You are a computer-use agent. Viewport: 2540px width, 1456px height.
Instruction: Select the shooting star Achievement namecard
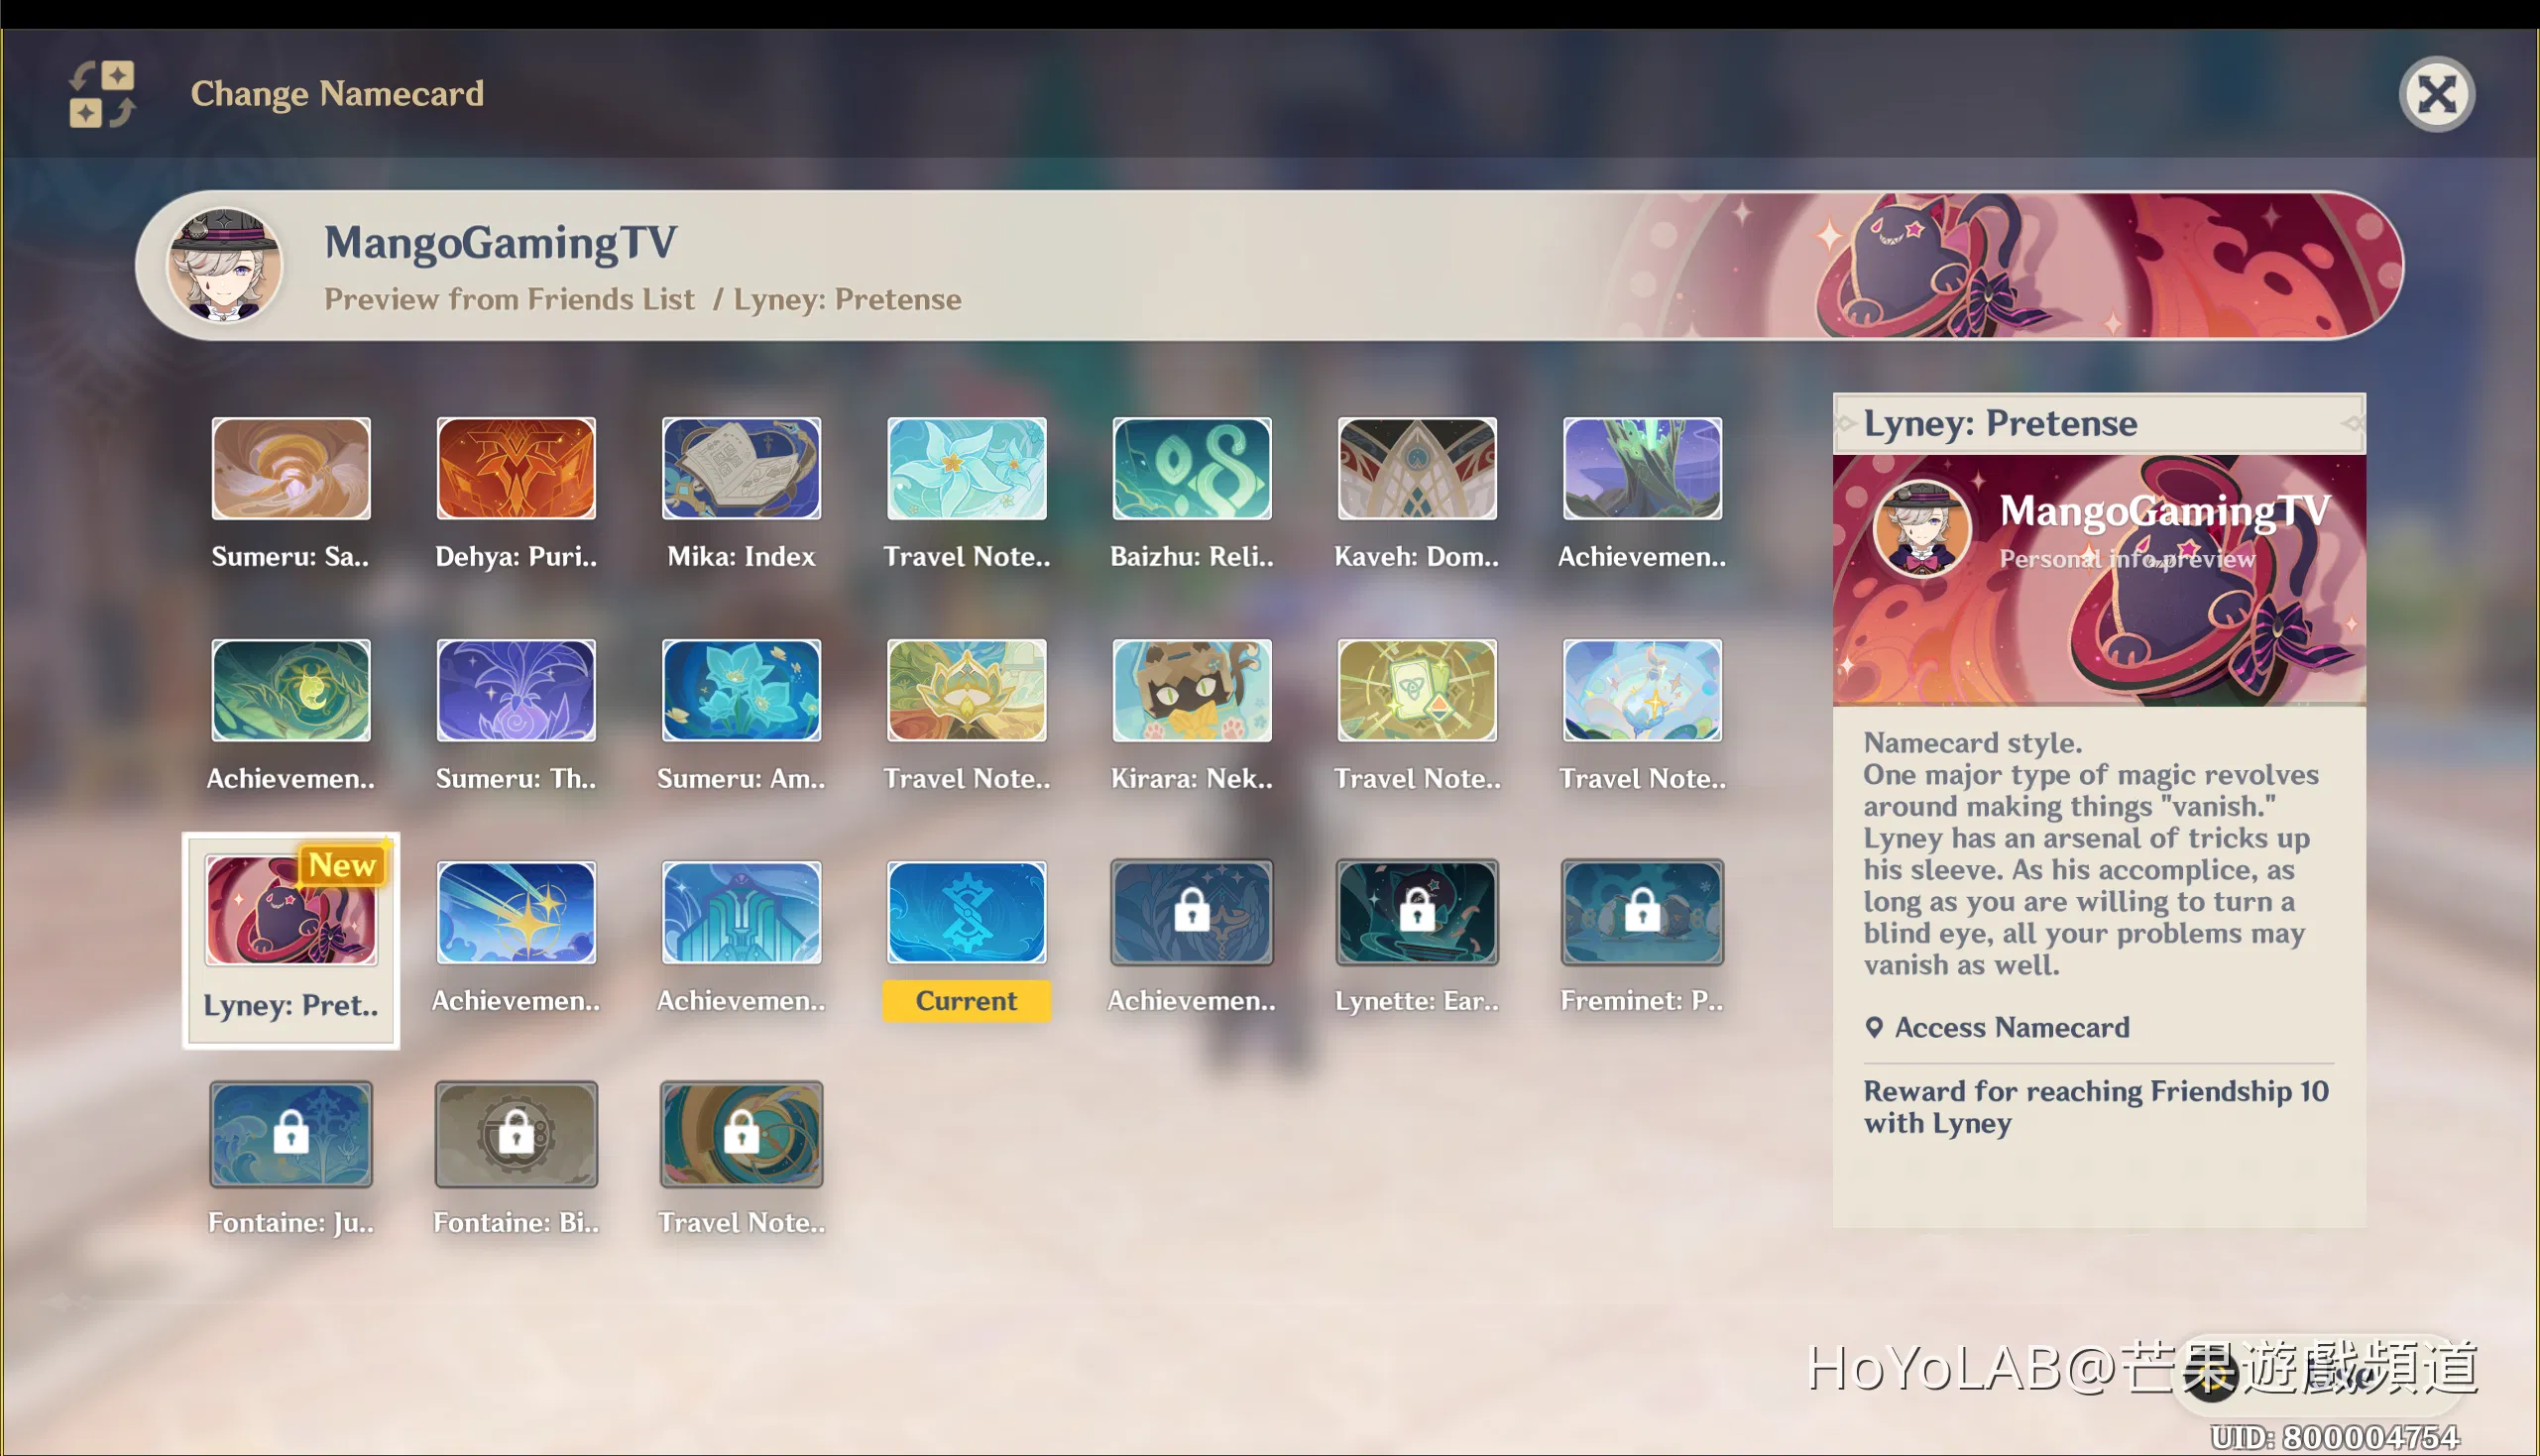click(x=516, y=912)
